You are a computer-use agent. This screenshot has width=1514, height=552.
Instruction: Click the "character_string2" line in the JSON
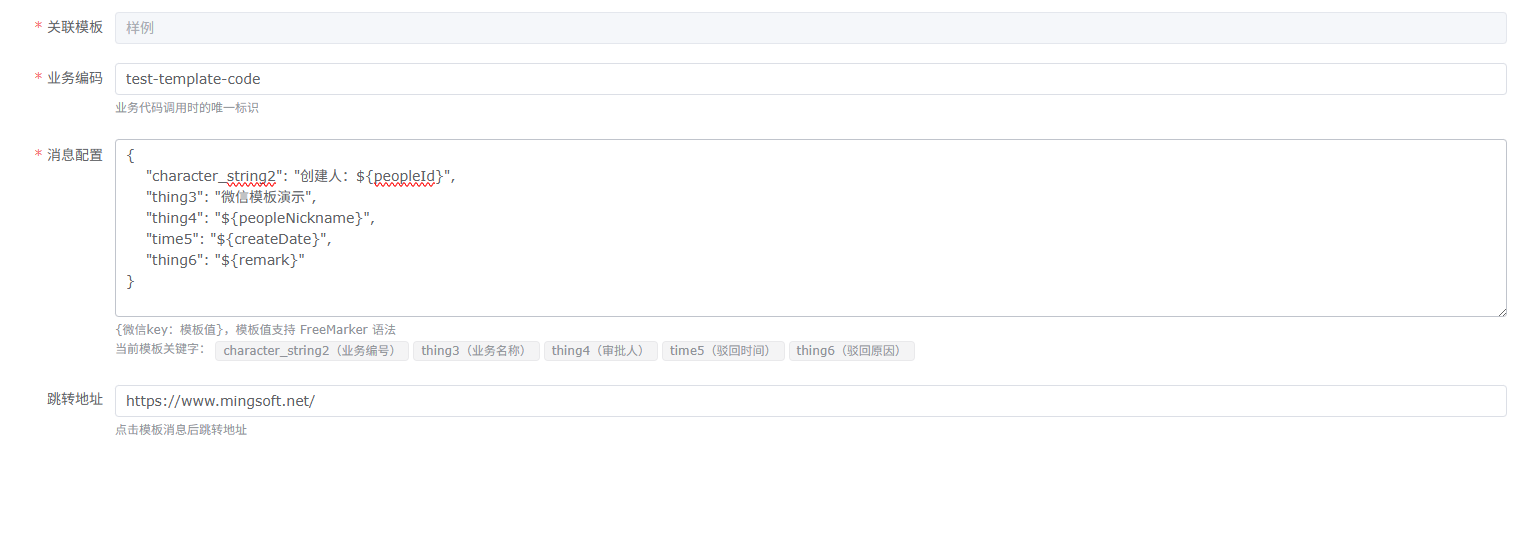pyautogui.click(x=300, y=176)
